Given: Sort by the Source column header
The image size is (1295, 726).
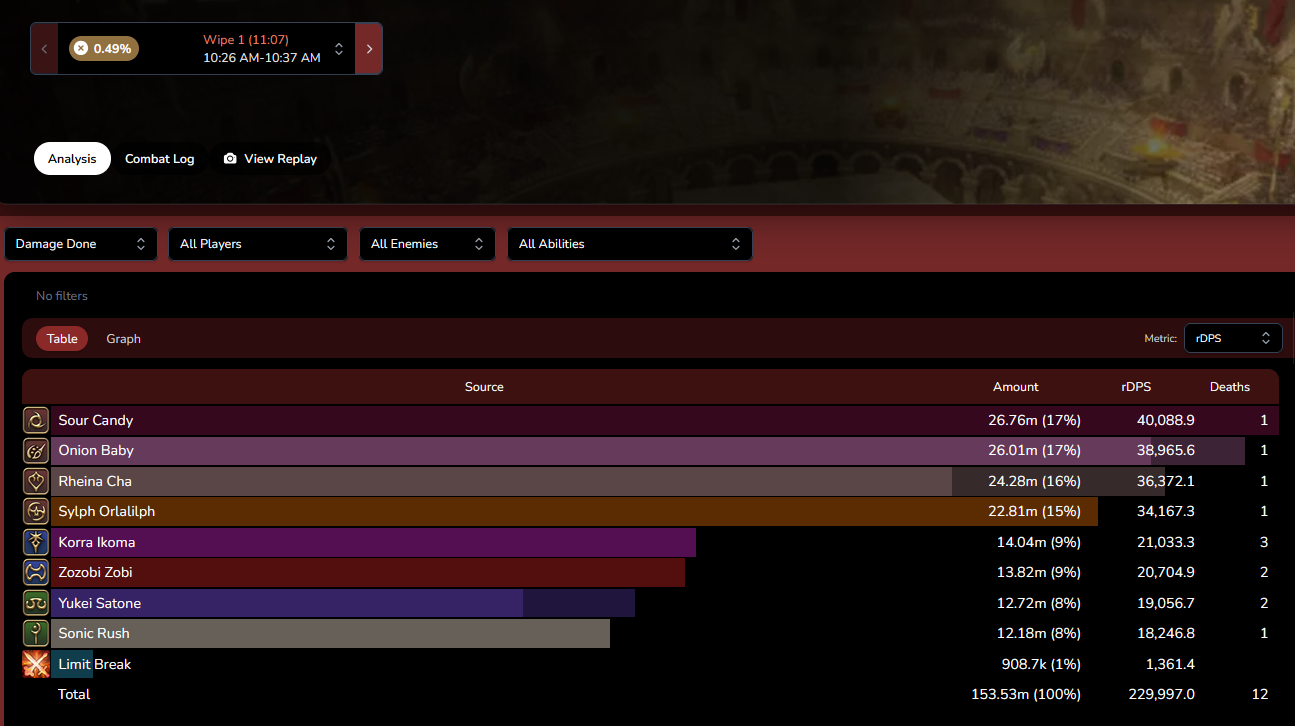Looking at the screenshot, I should click(484, 387).
